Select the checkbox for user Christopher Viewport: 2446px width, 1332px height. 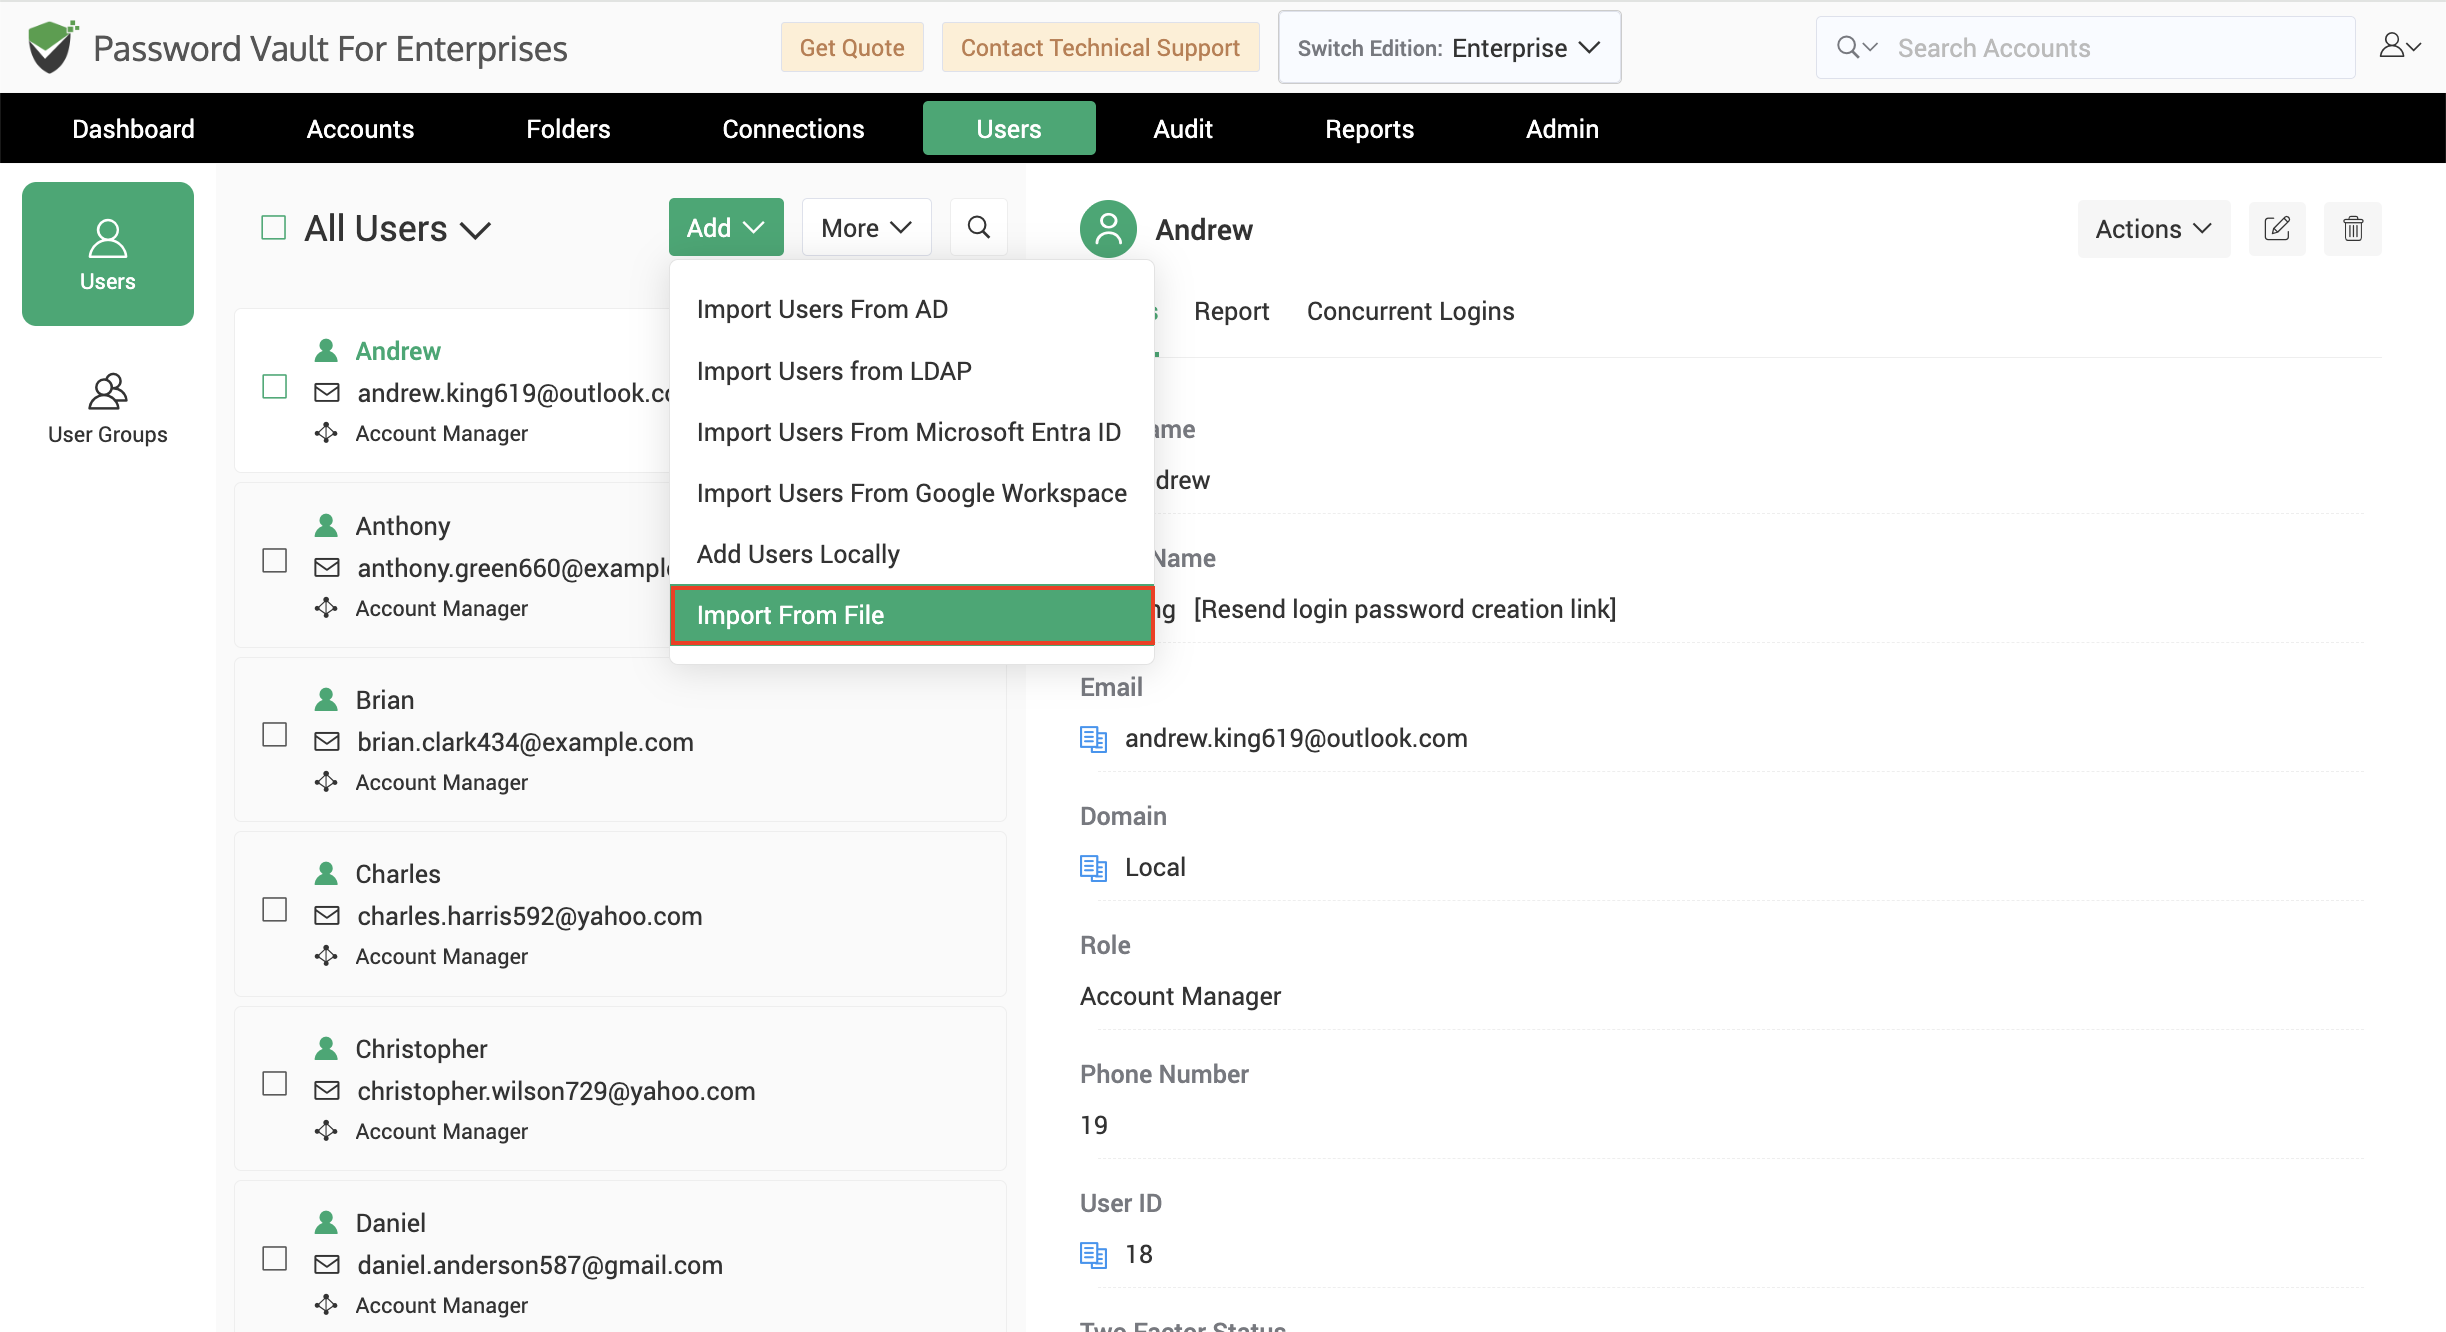coord(274,1084)
